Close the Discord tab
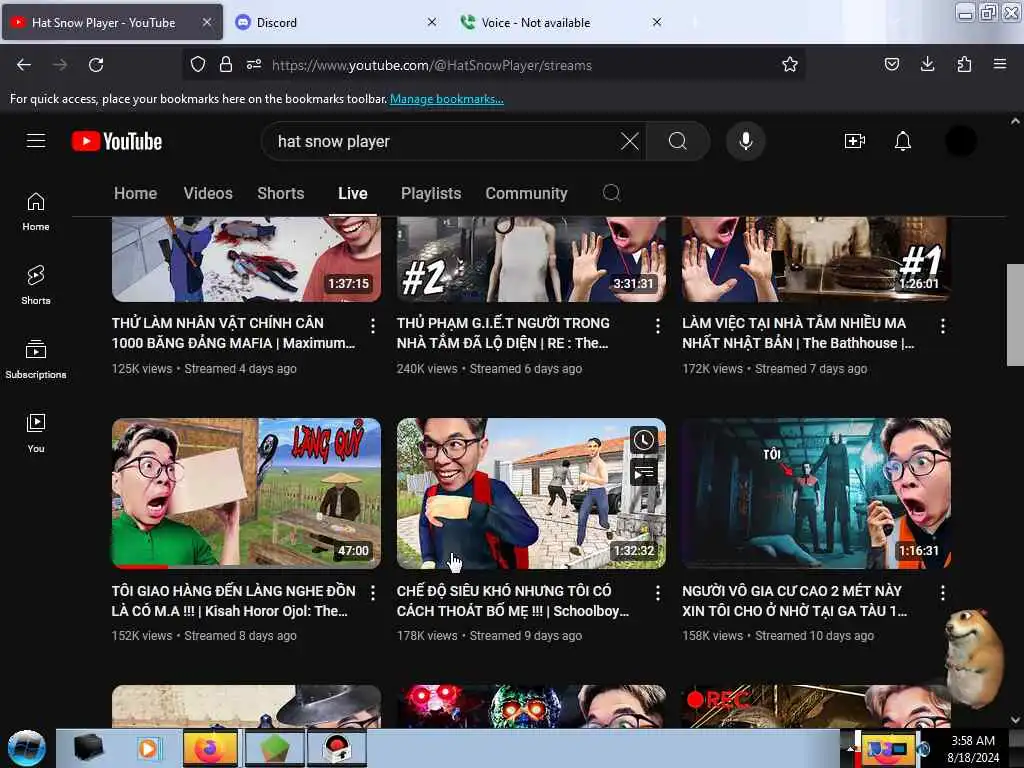1024x768 pixels. [x=432, y=22]
